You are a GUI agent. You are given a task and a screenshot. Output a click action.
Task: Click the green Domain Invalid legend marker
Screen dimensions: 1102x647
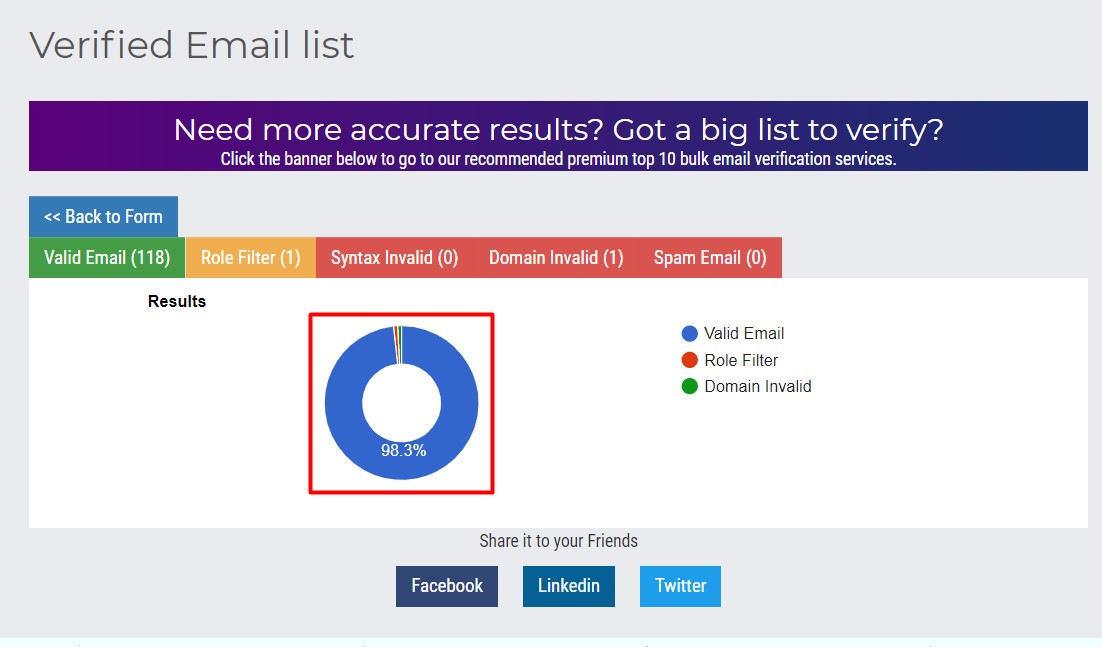687,386
